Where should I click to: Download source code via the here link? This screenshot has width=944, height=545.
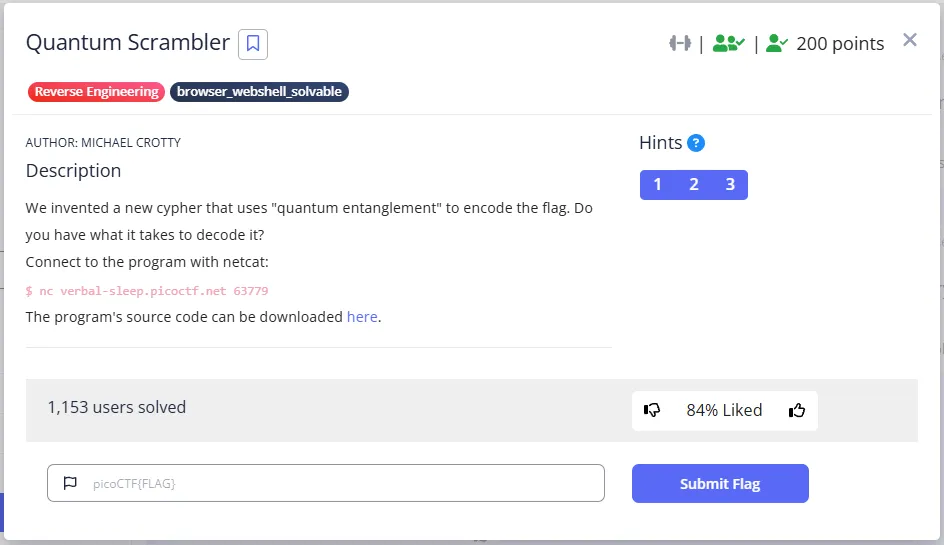[362, 317]
